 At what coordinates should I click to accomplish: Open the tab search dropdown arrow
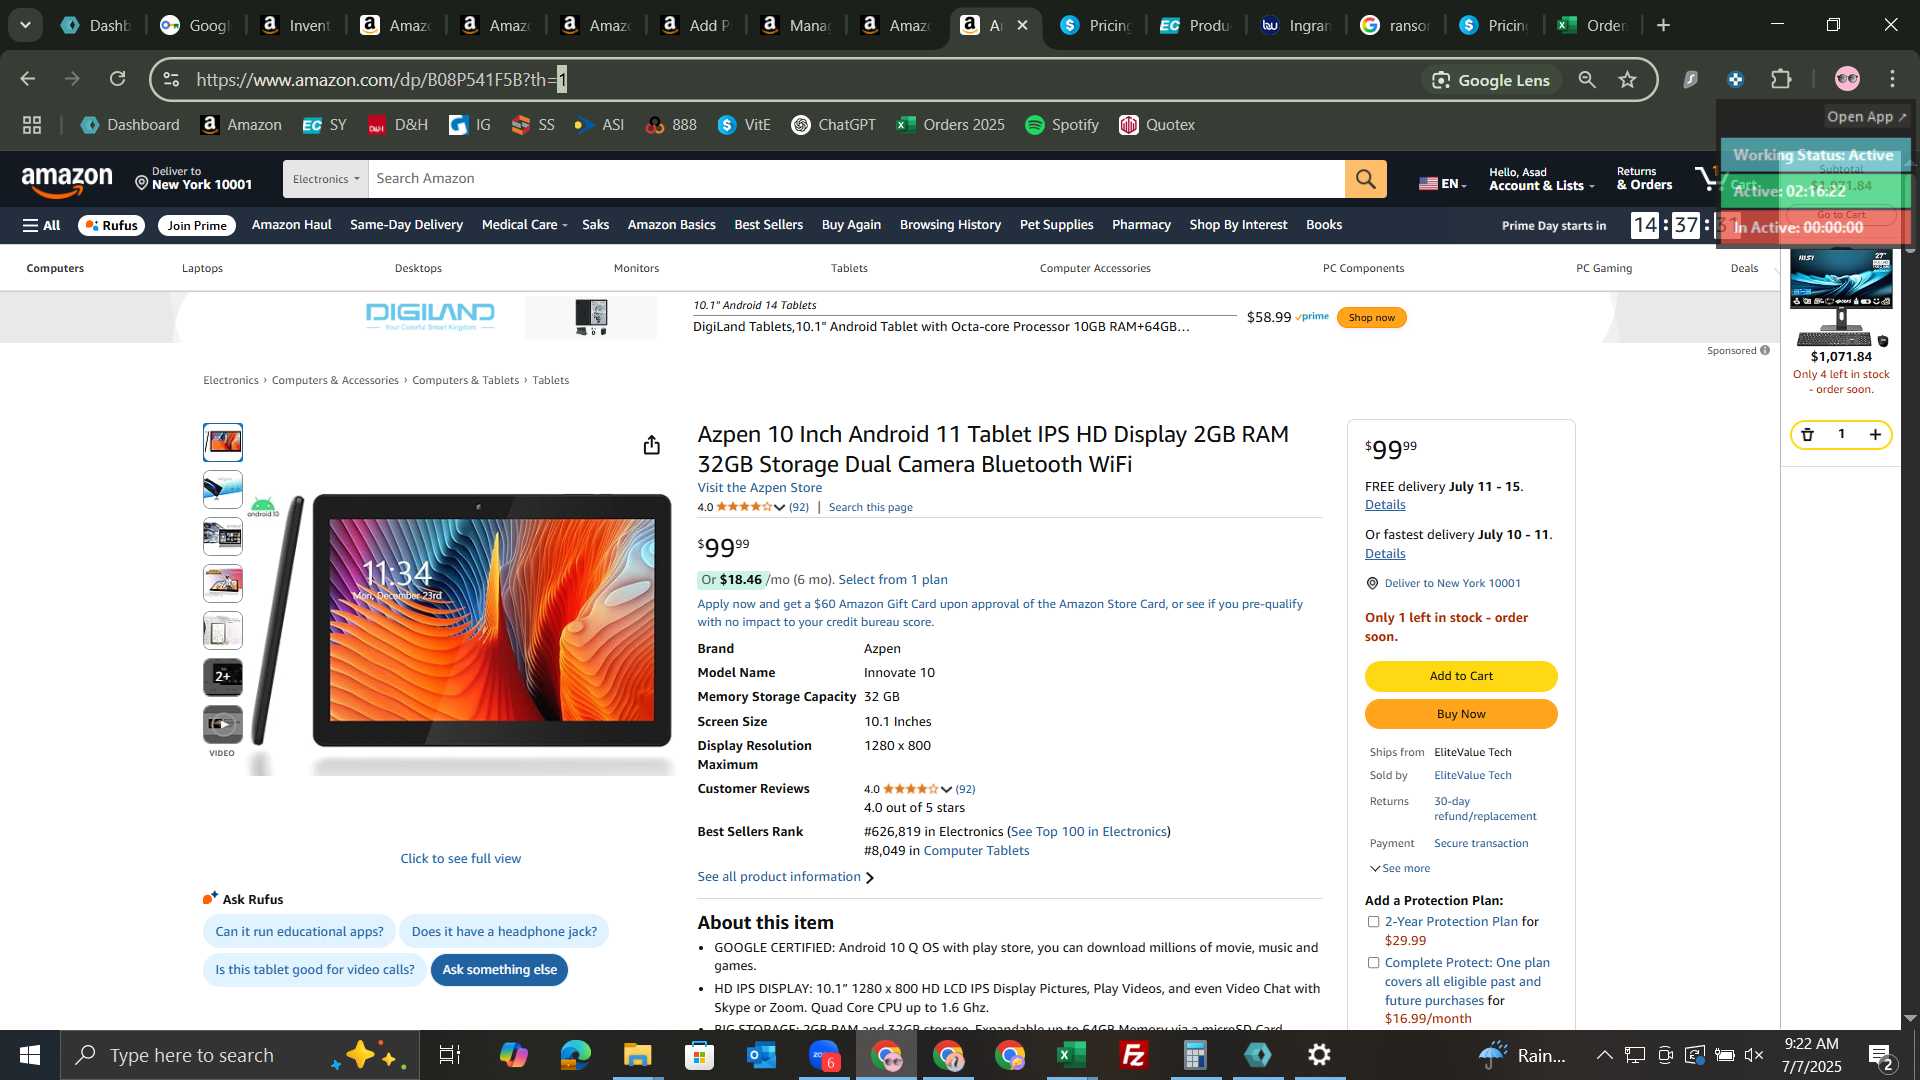click(25, 25)
